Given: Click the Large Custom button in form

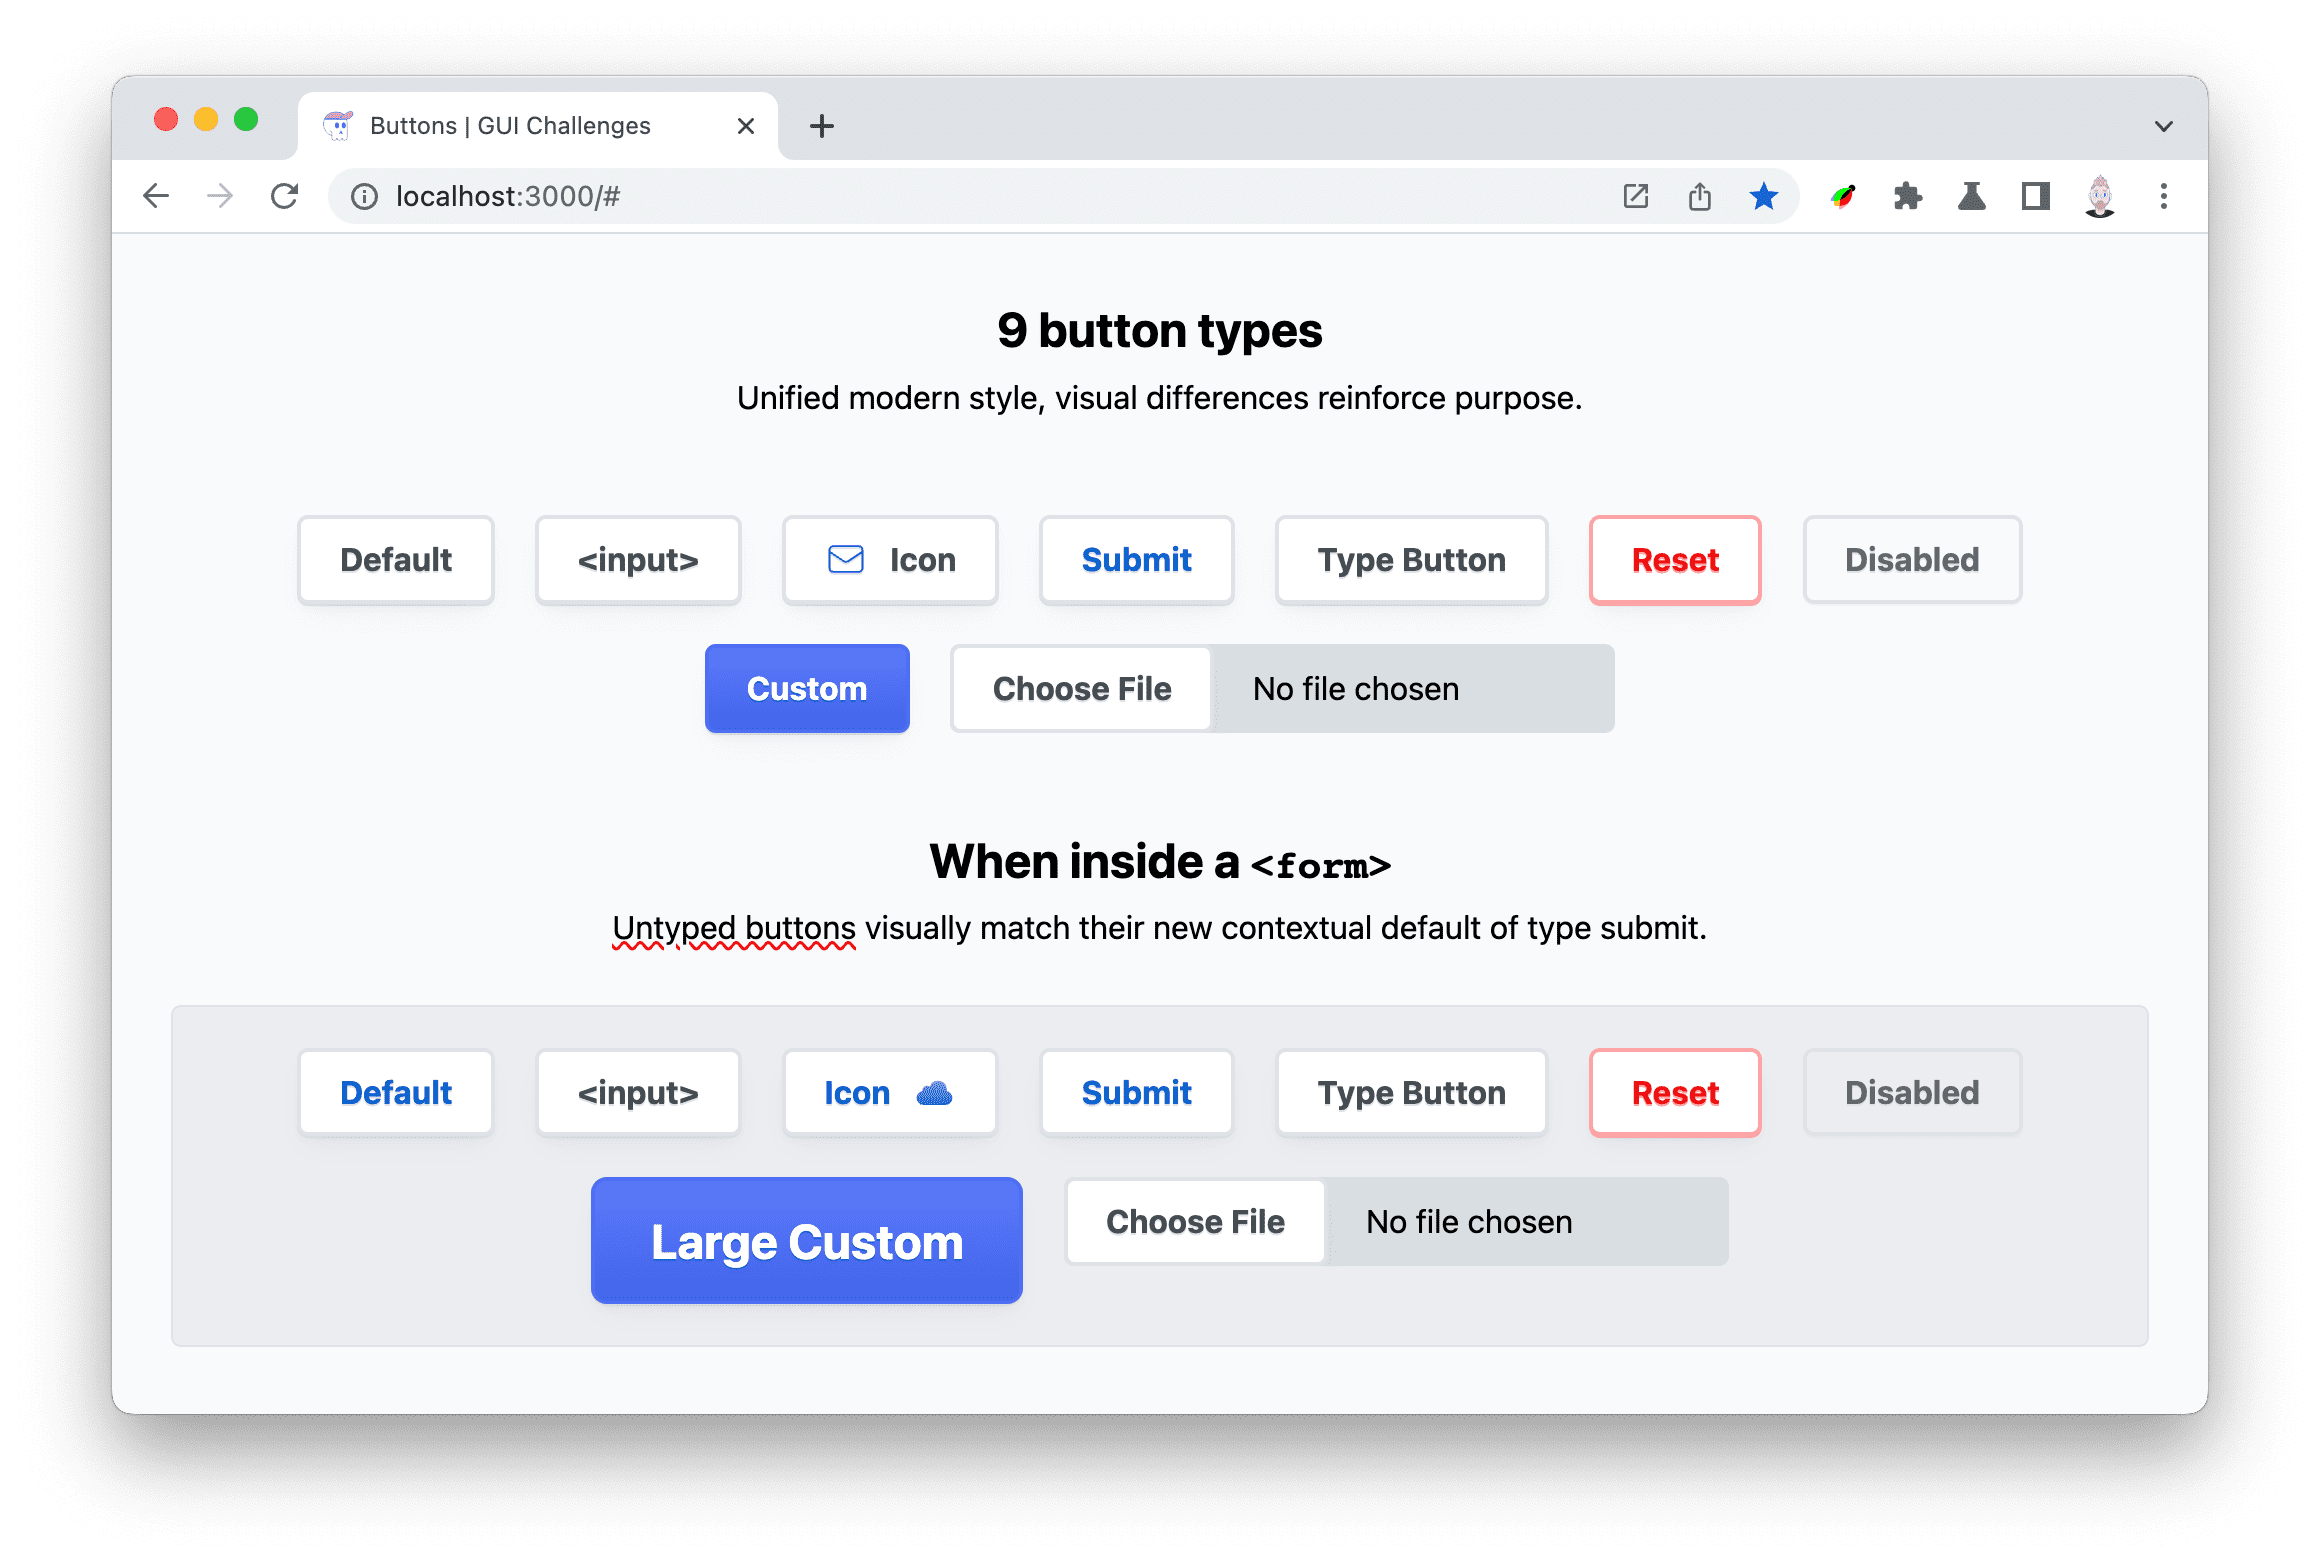Looking at the screenshot, I should 809,1241.
